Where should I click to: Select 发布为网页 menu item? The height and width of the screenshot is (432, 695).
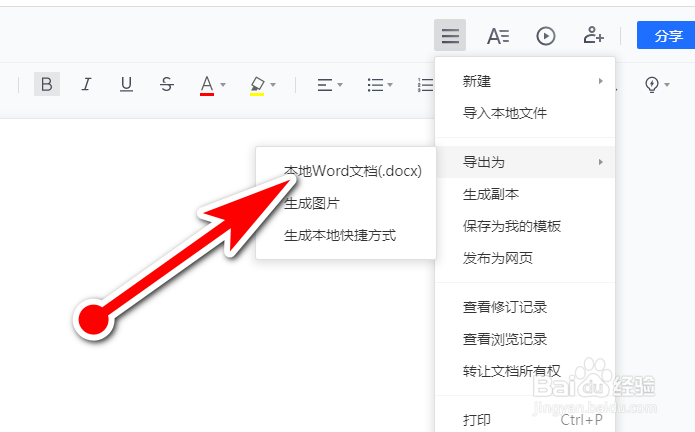click(525, 258)
